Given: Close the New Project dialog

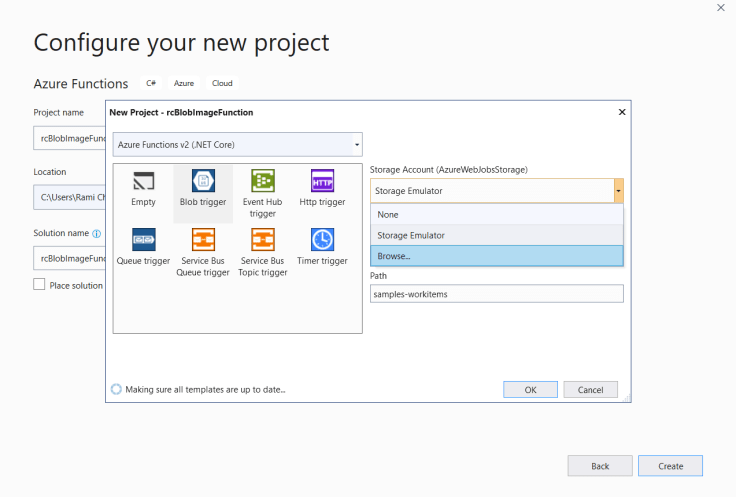Looking at the screenshot, I should 621,112.
